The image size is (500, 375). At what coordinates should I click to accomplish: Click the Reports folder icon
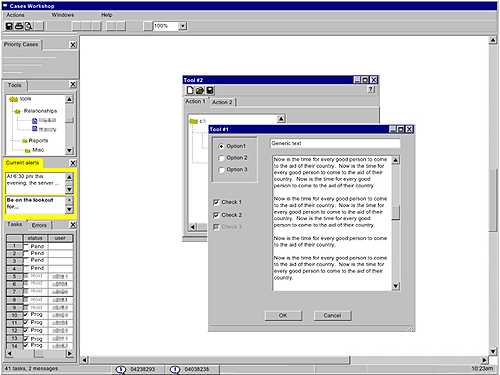click(25, 141)
